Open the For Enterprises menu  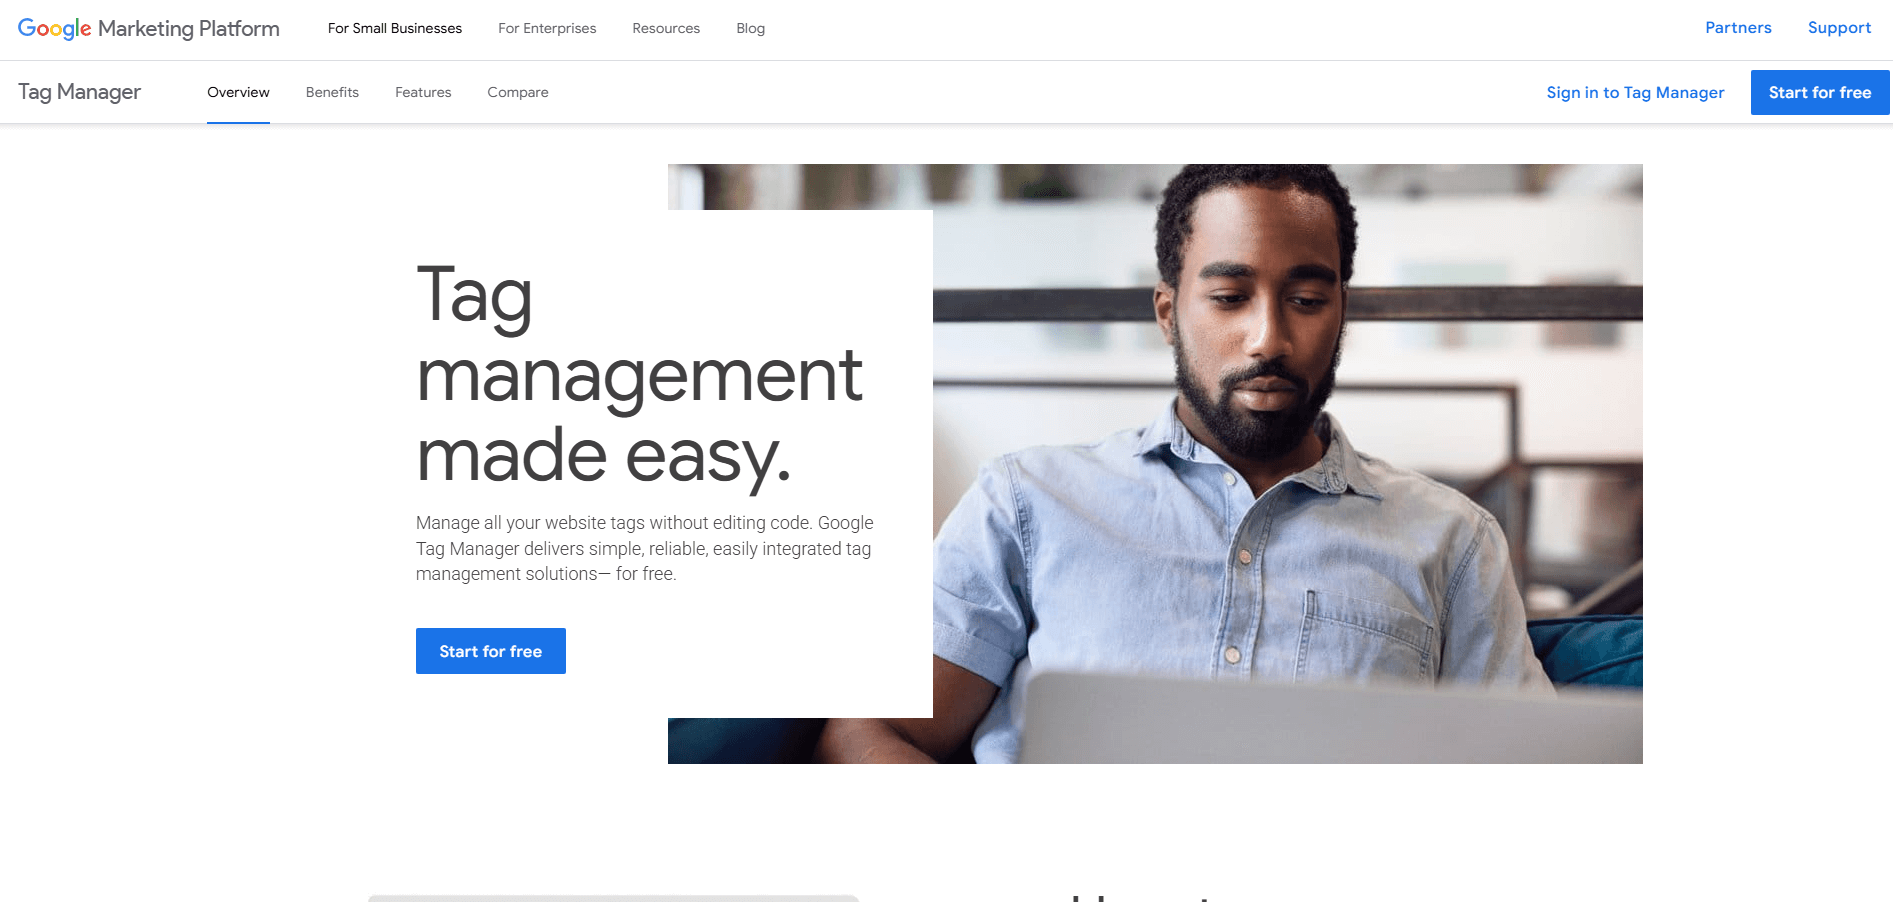[547, 28]
